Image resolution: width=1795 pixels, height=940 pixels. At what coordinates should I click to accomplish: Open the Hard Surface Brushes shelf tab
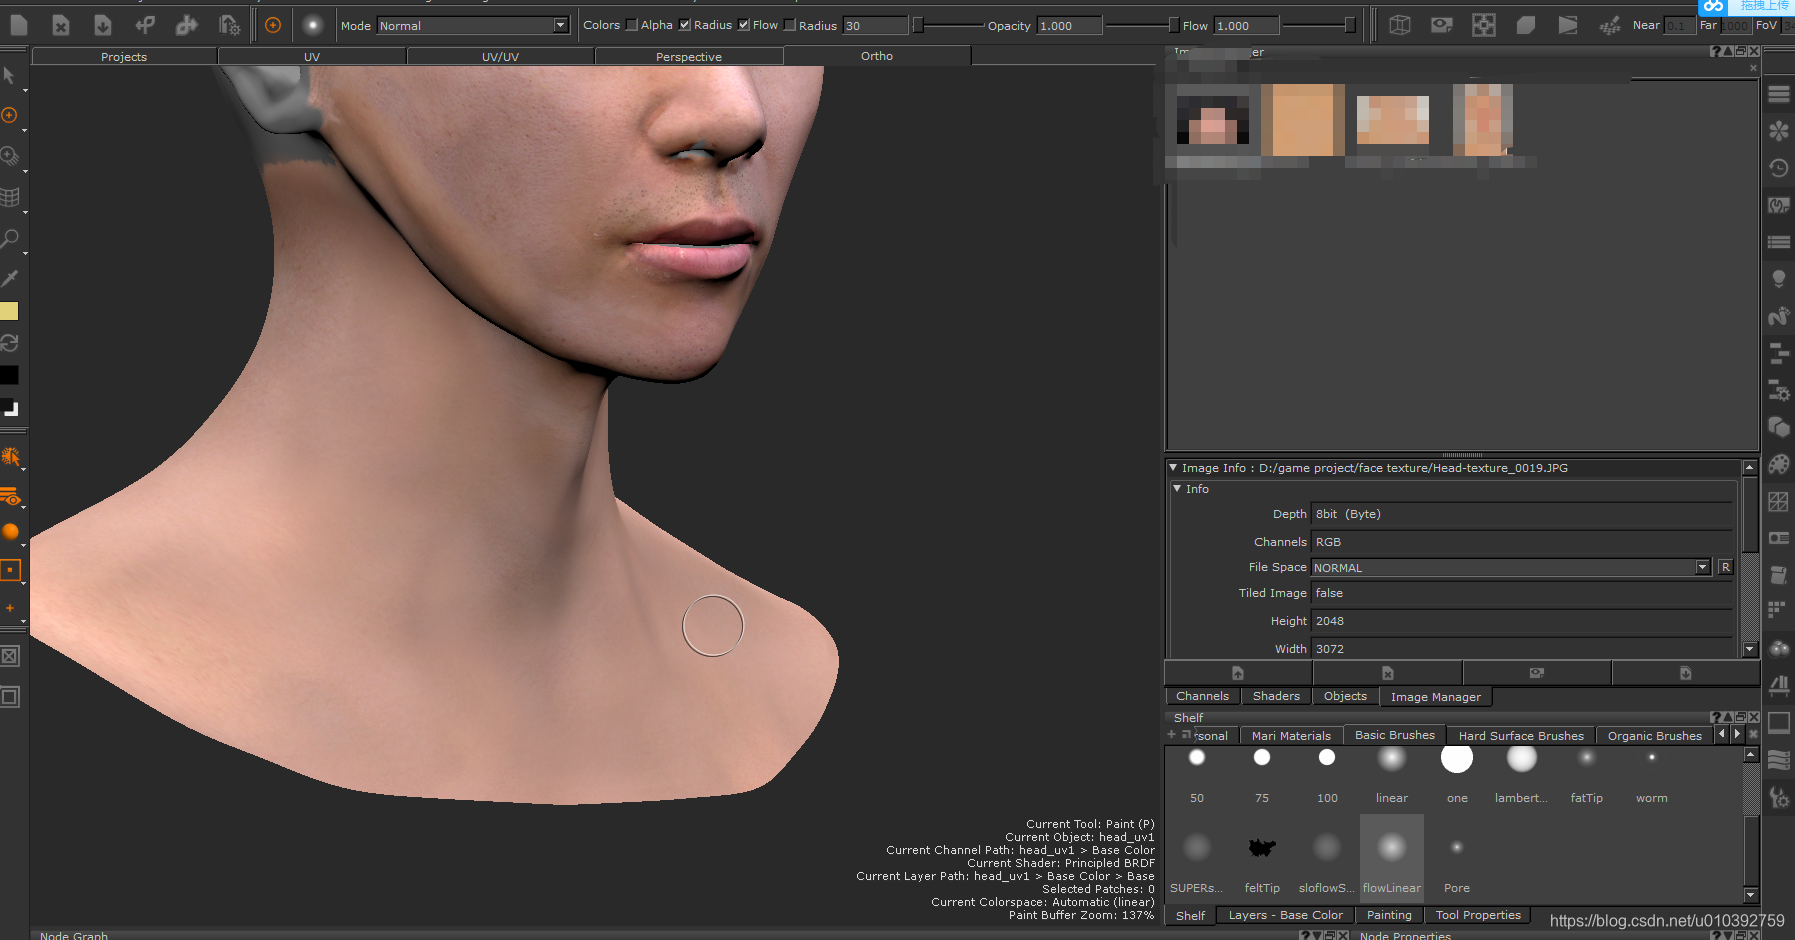(x=1521, y=736)
